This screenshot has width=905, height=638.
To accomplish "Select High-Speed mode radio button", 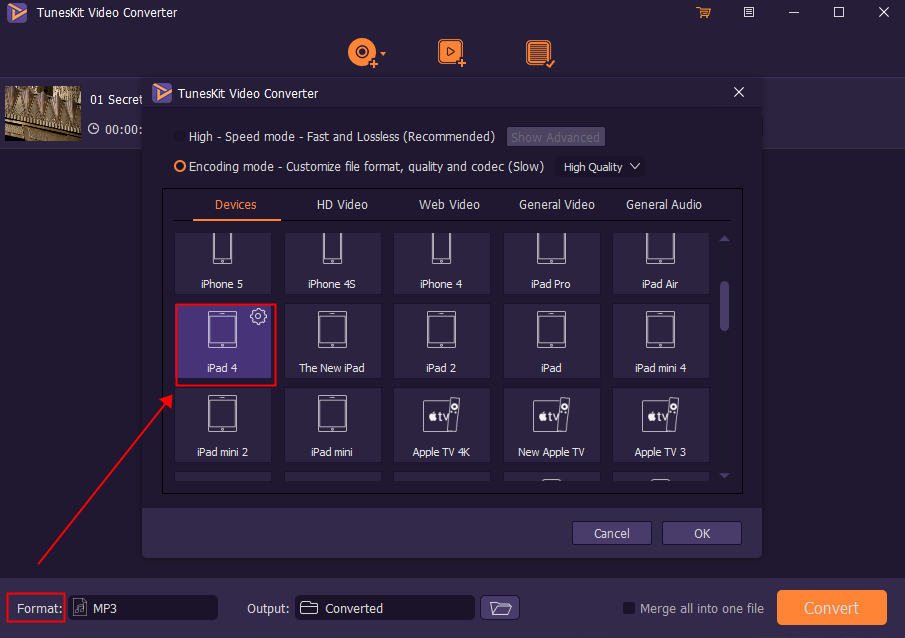I will point(180,137).
